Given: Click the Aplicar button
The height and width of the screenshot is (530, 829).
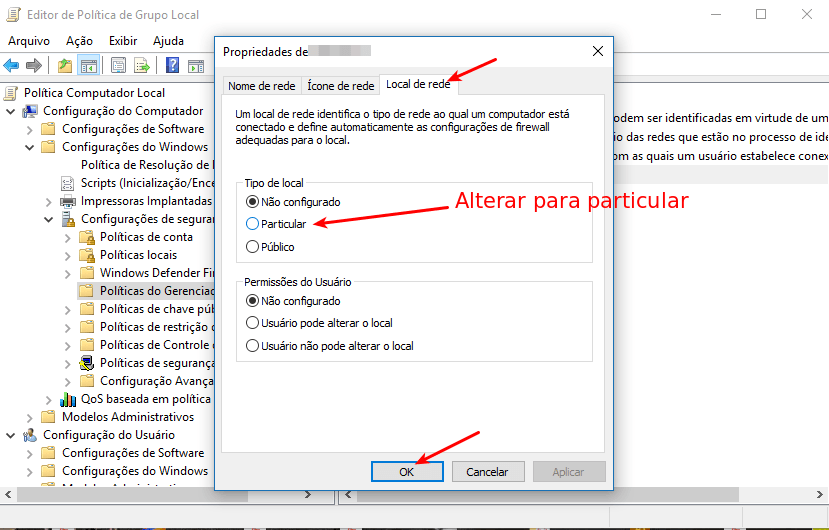Looking at the screenshot, I should [x=568, y=472].
